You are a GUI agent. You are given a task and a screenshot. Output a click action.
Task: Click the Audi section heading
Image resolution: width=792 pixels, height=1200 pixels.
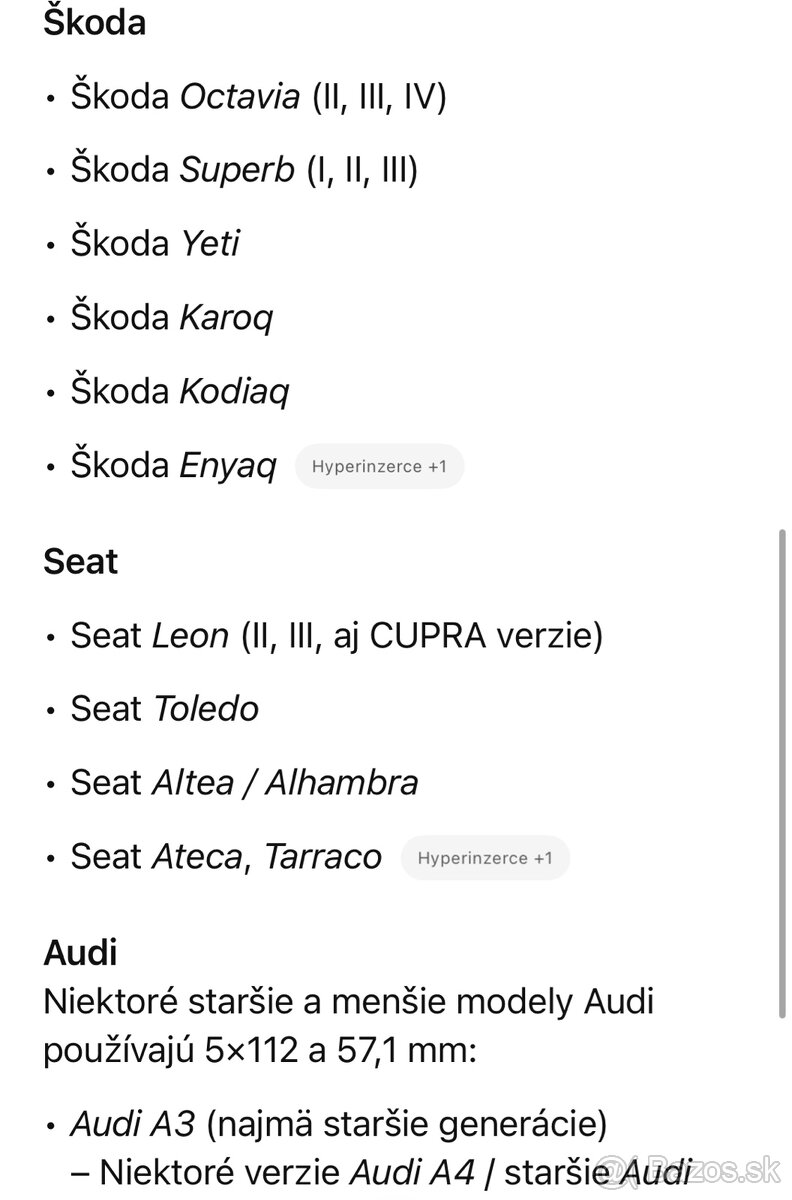(x=80, y=952)
